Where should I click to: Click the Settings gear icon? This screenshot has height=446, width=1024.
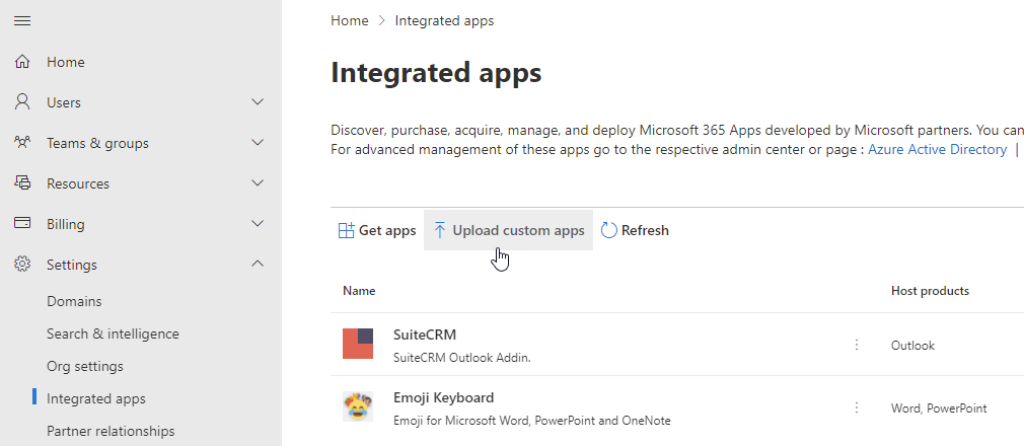point(21,265)
